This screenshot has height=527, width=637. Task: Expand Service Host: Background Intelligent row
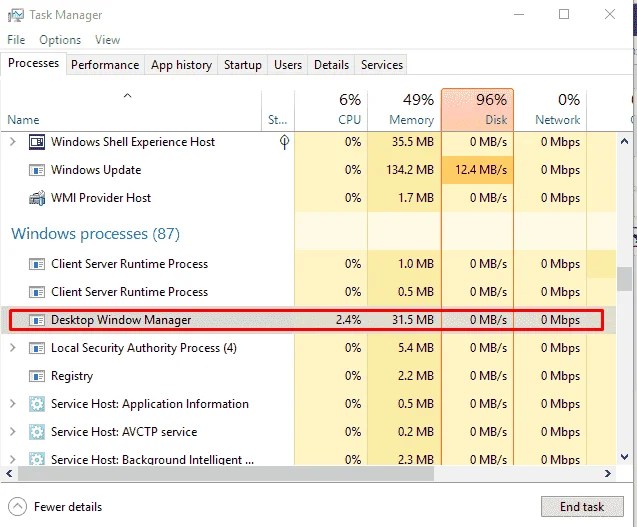coord(13,460)
